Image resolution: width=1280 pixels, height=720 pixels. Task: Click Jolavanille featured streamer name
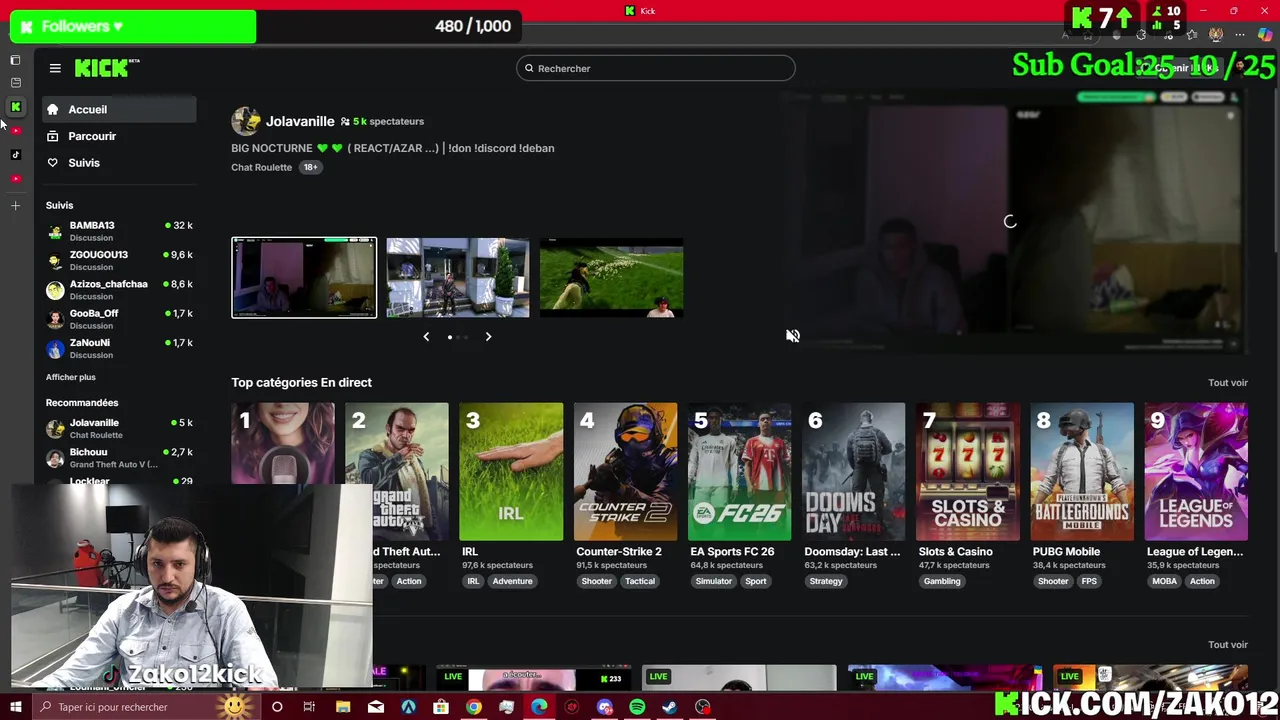pyautogui.click(x=300, y=121)
